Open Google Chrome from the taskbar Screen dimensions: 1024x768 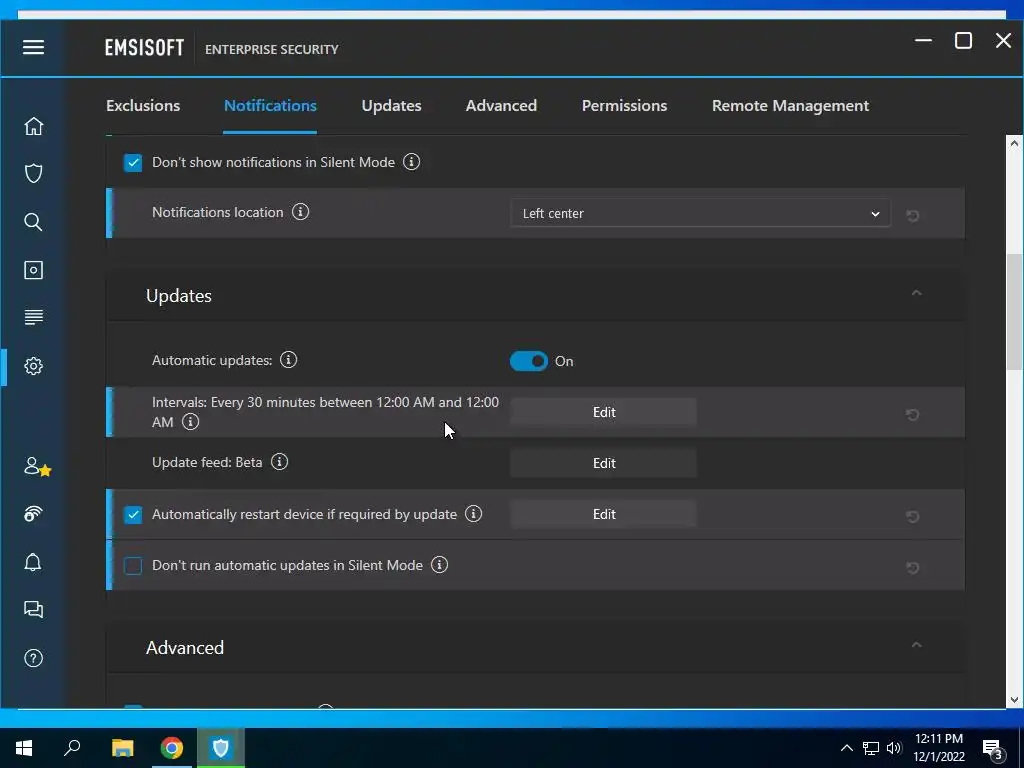[x=172, y=748]
